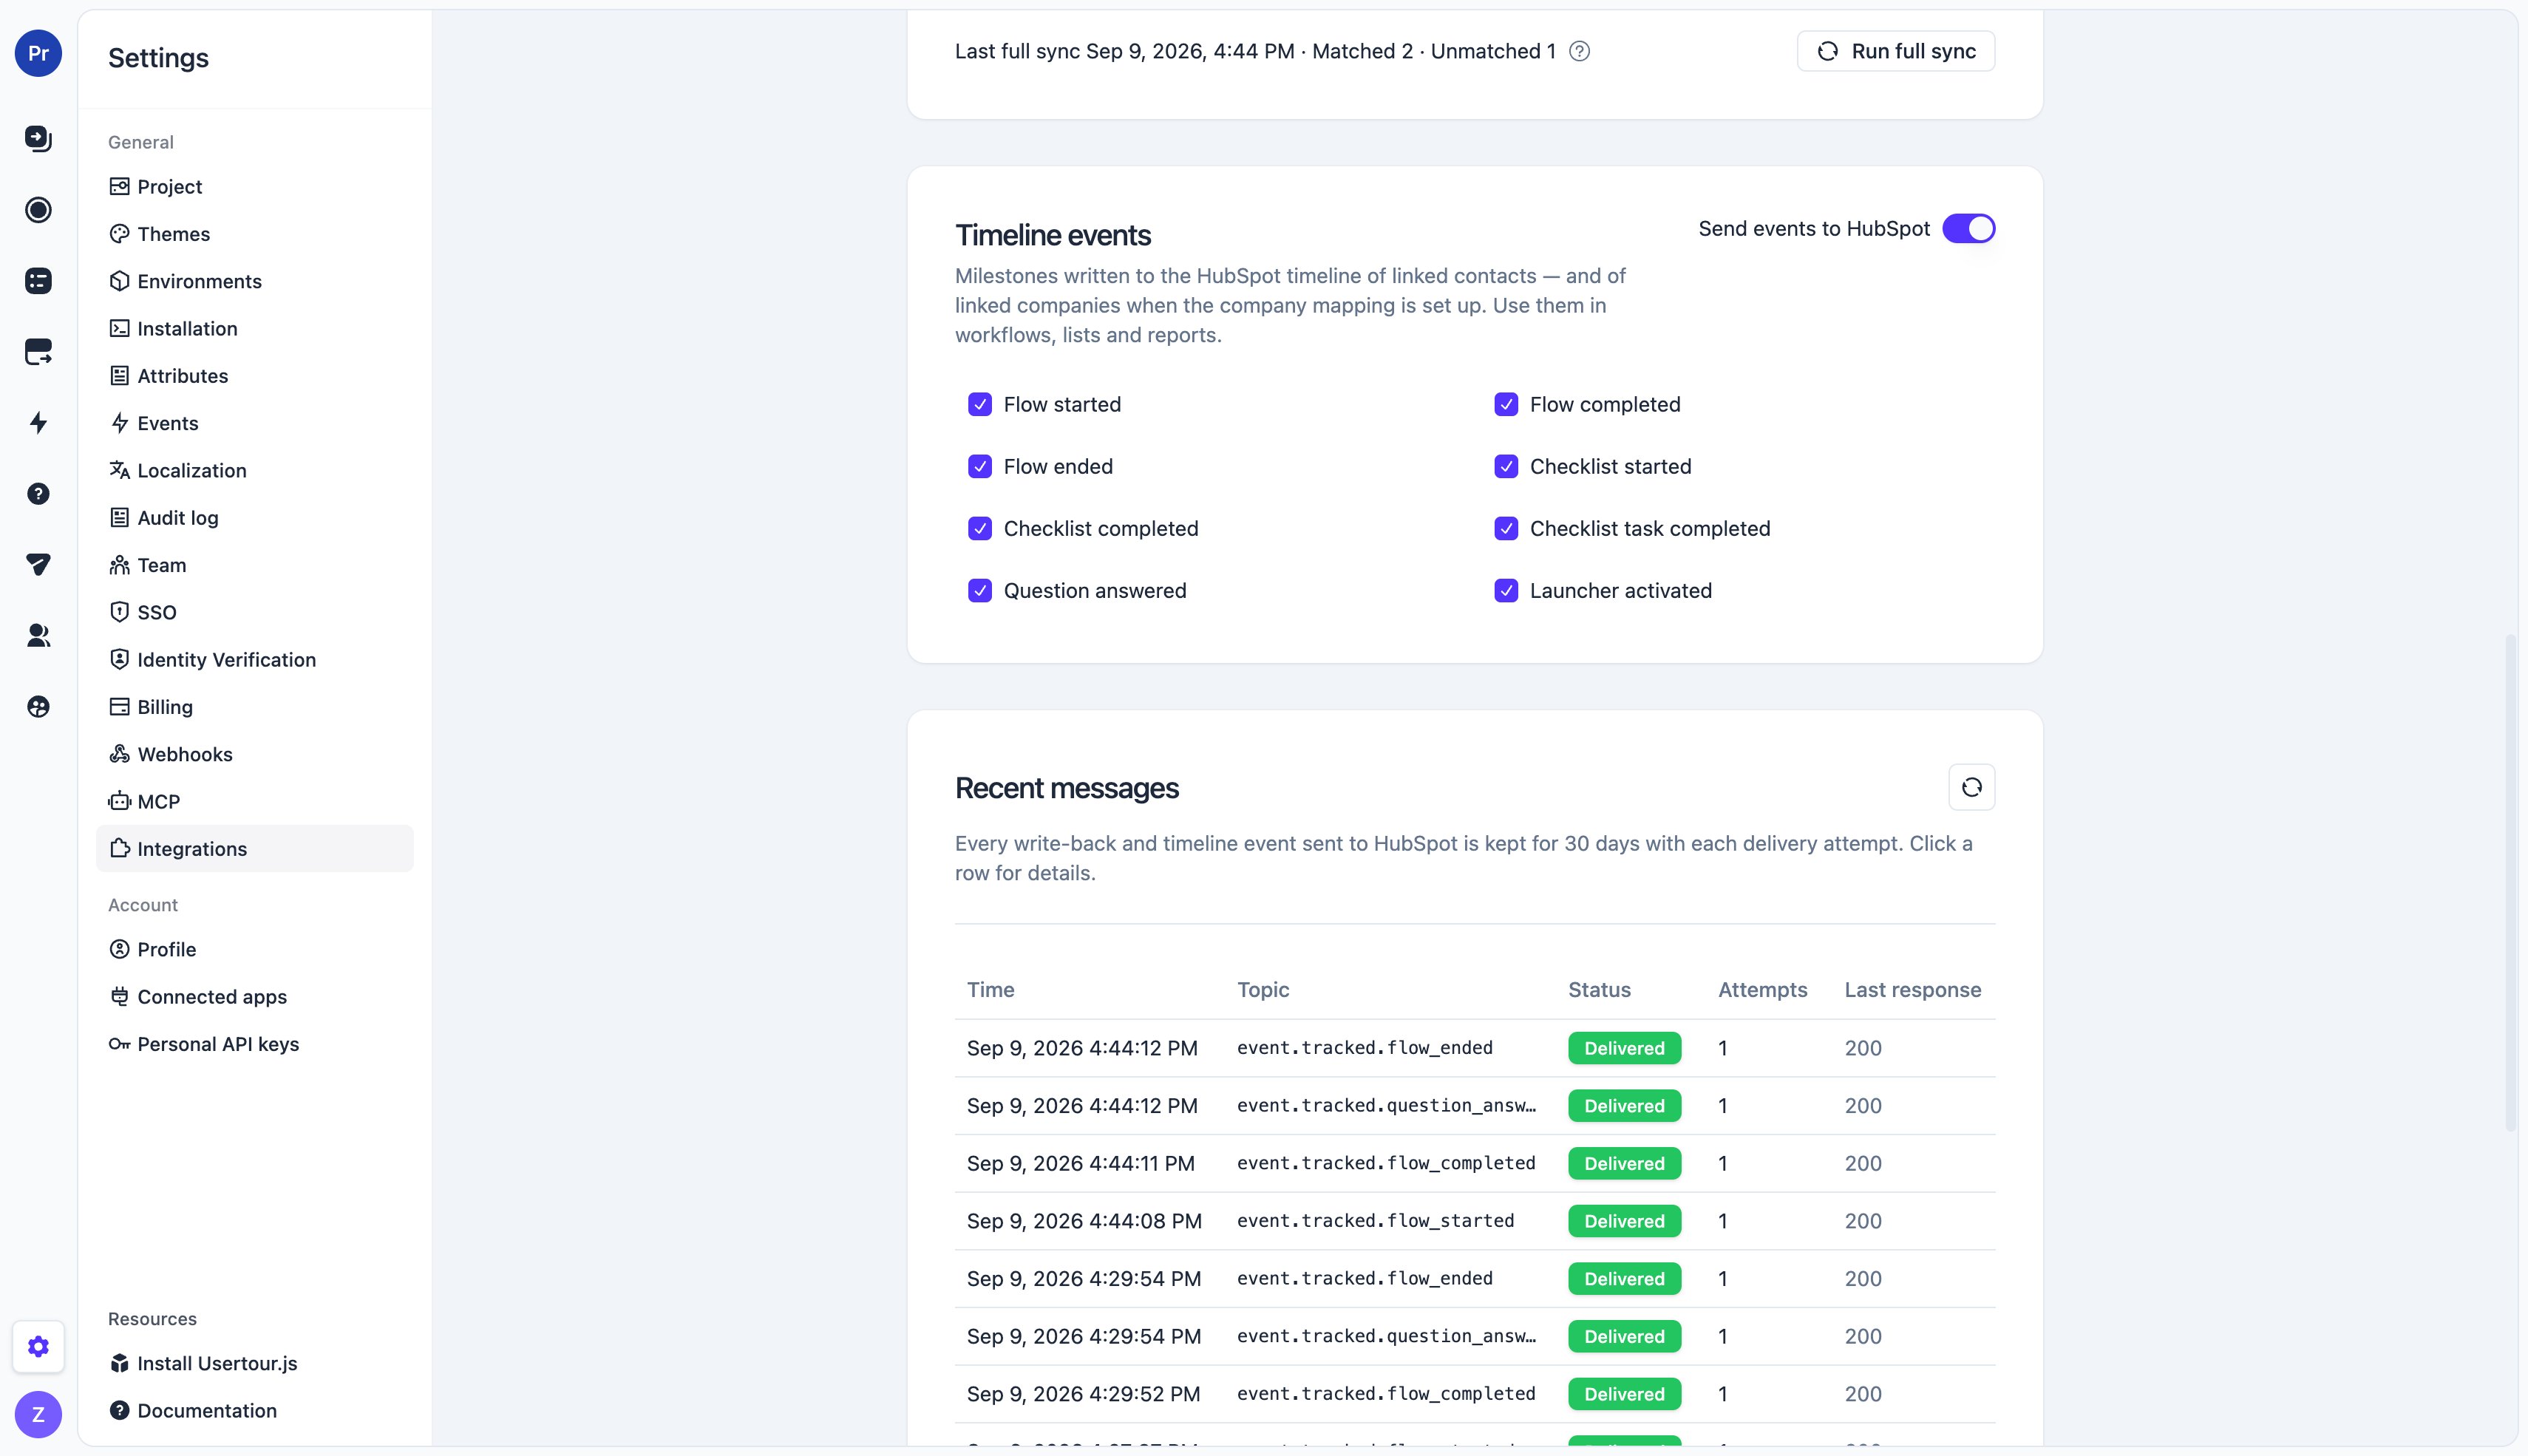This screenshot has height=1456, width=2528.
Task: Click Delivered badge for 4:44:11 PM row
Action: click(x=1624, y=1164)
